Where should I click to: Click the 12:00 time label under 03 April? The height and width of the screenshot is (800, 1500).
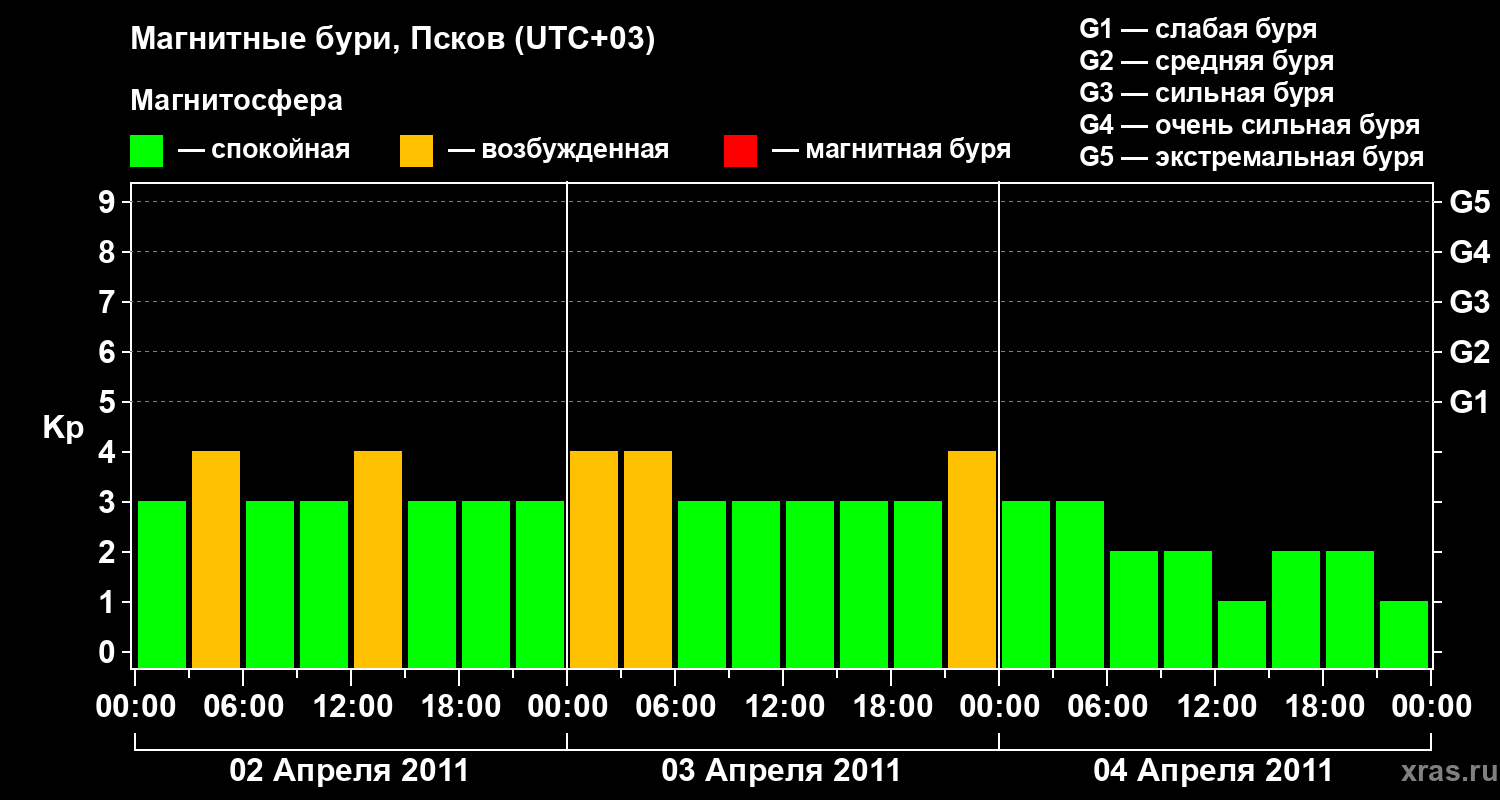(x=783, y=707)
